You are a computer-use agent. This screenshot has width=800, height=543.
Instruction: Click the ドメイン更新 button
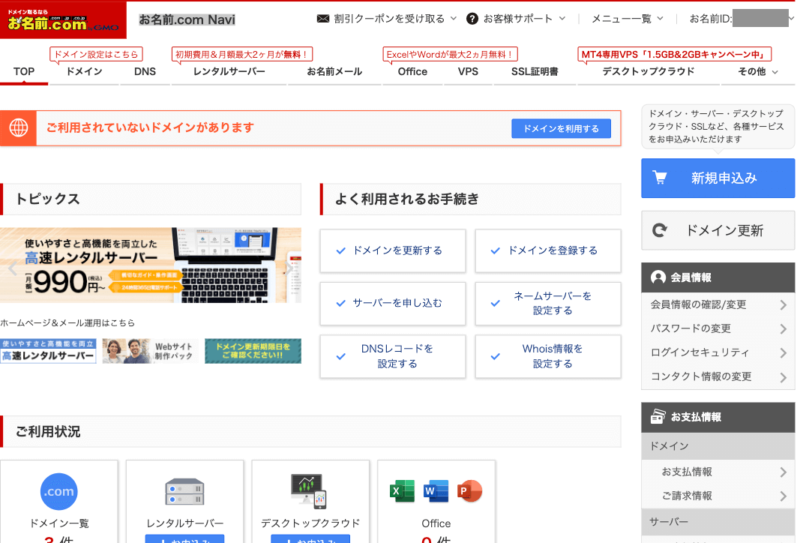pyautogui.click(x=718, y=230)
